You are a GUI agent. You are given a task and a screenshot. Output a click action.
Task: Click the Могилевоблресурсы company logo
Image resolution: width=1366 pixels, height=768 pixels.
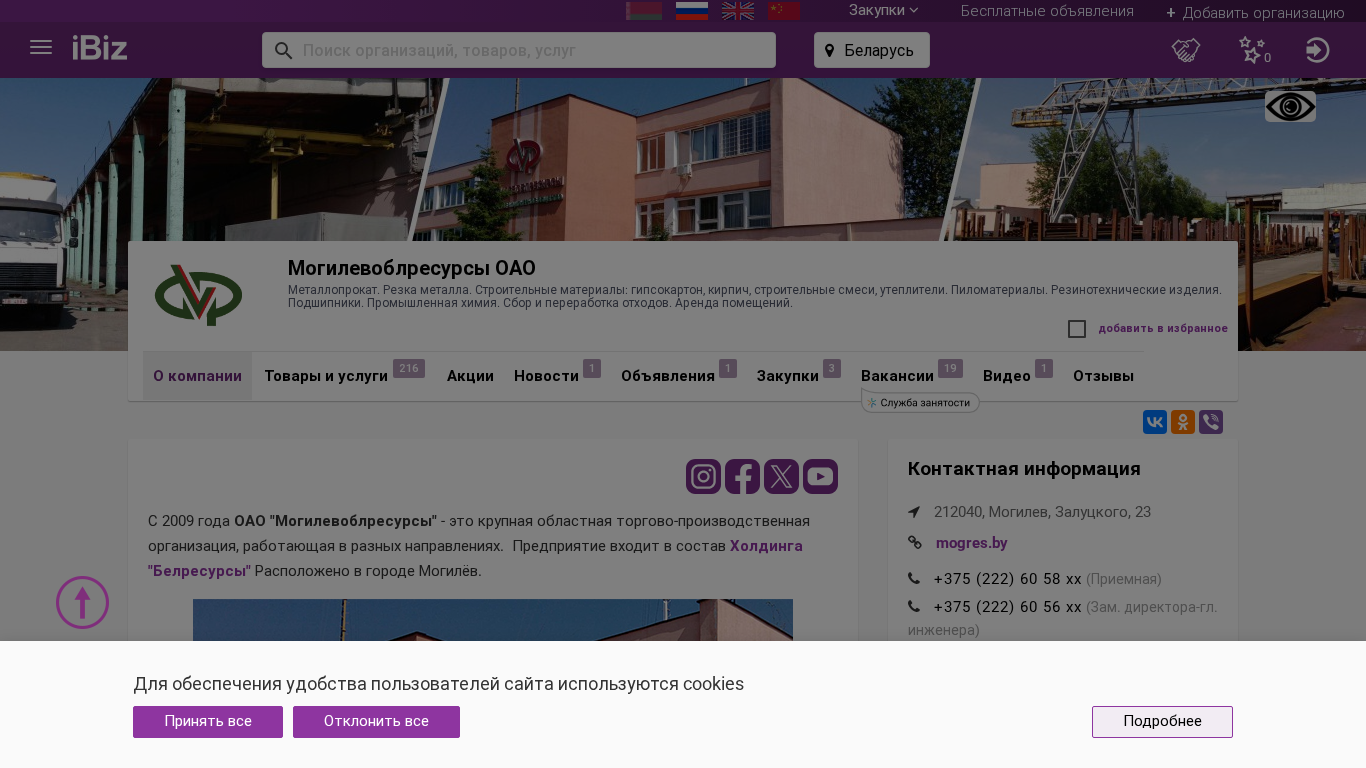[198, 295]
